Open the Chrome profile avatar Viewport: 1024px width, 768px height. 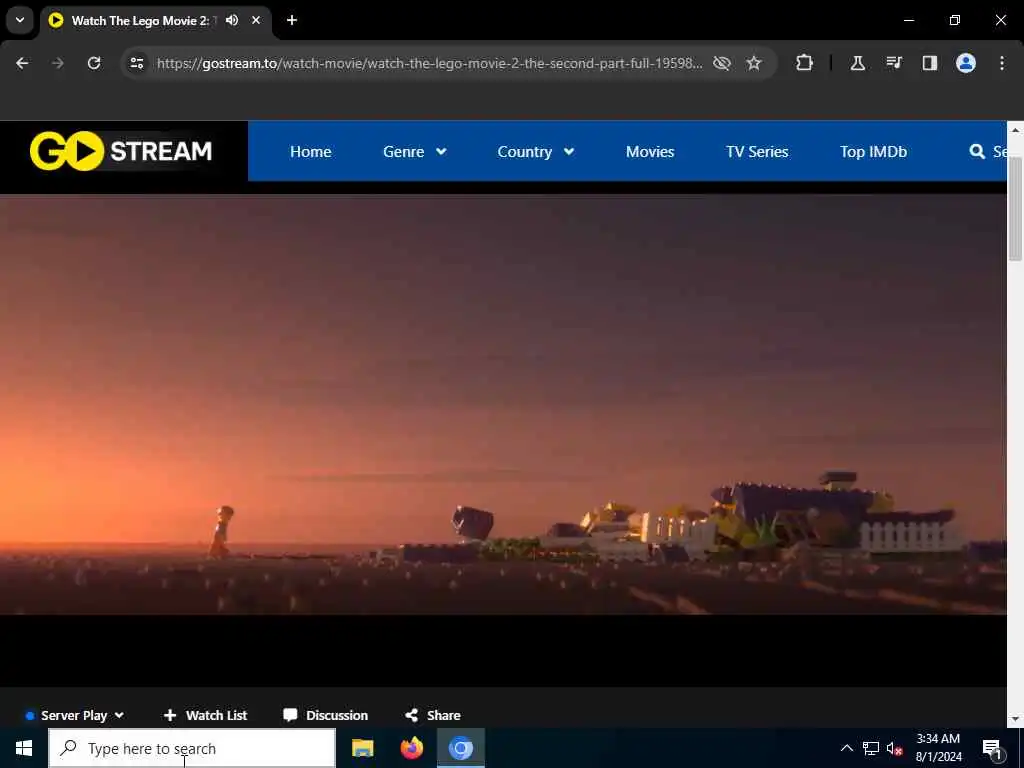tap(965, 63)
